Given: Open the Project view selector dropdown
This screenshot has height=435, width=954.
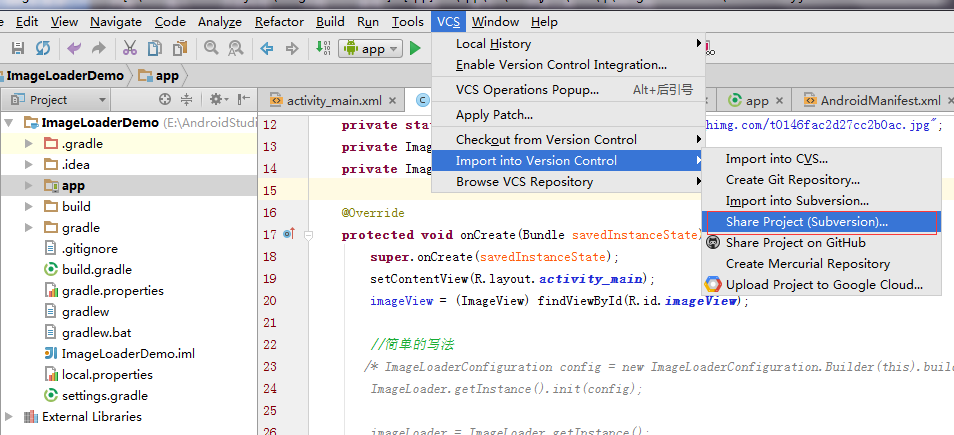Looking at the screenshot, I should (59, 100).
